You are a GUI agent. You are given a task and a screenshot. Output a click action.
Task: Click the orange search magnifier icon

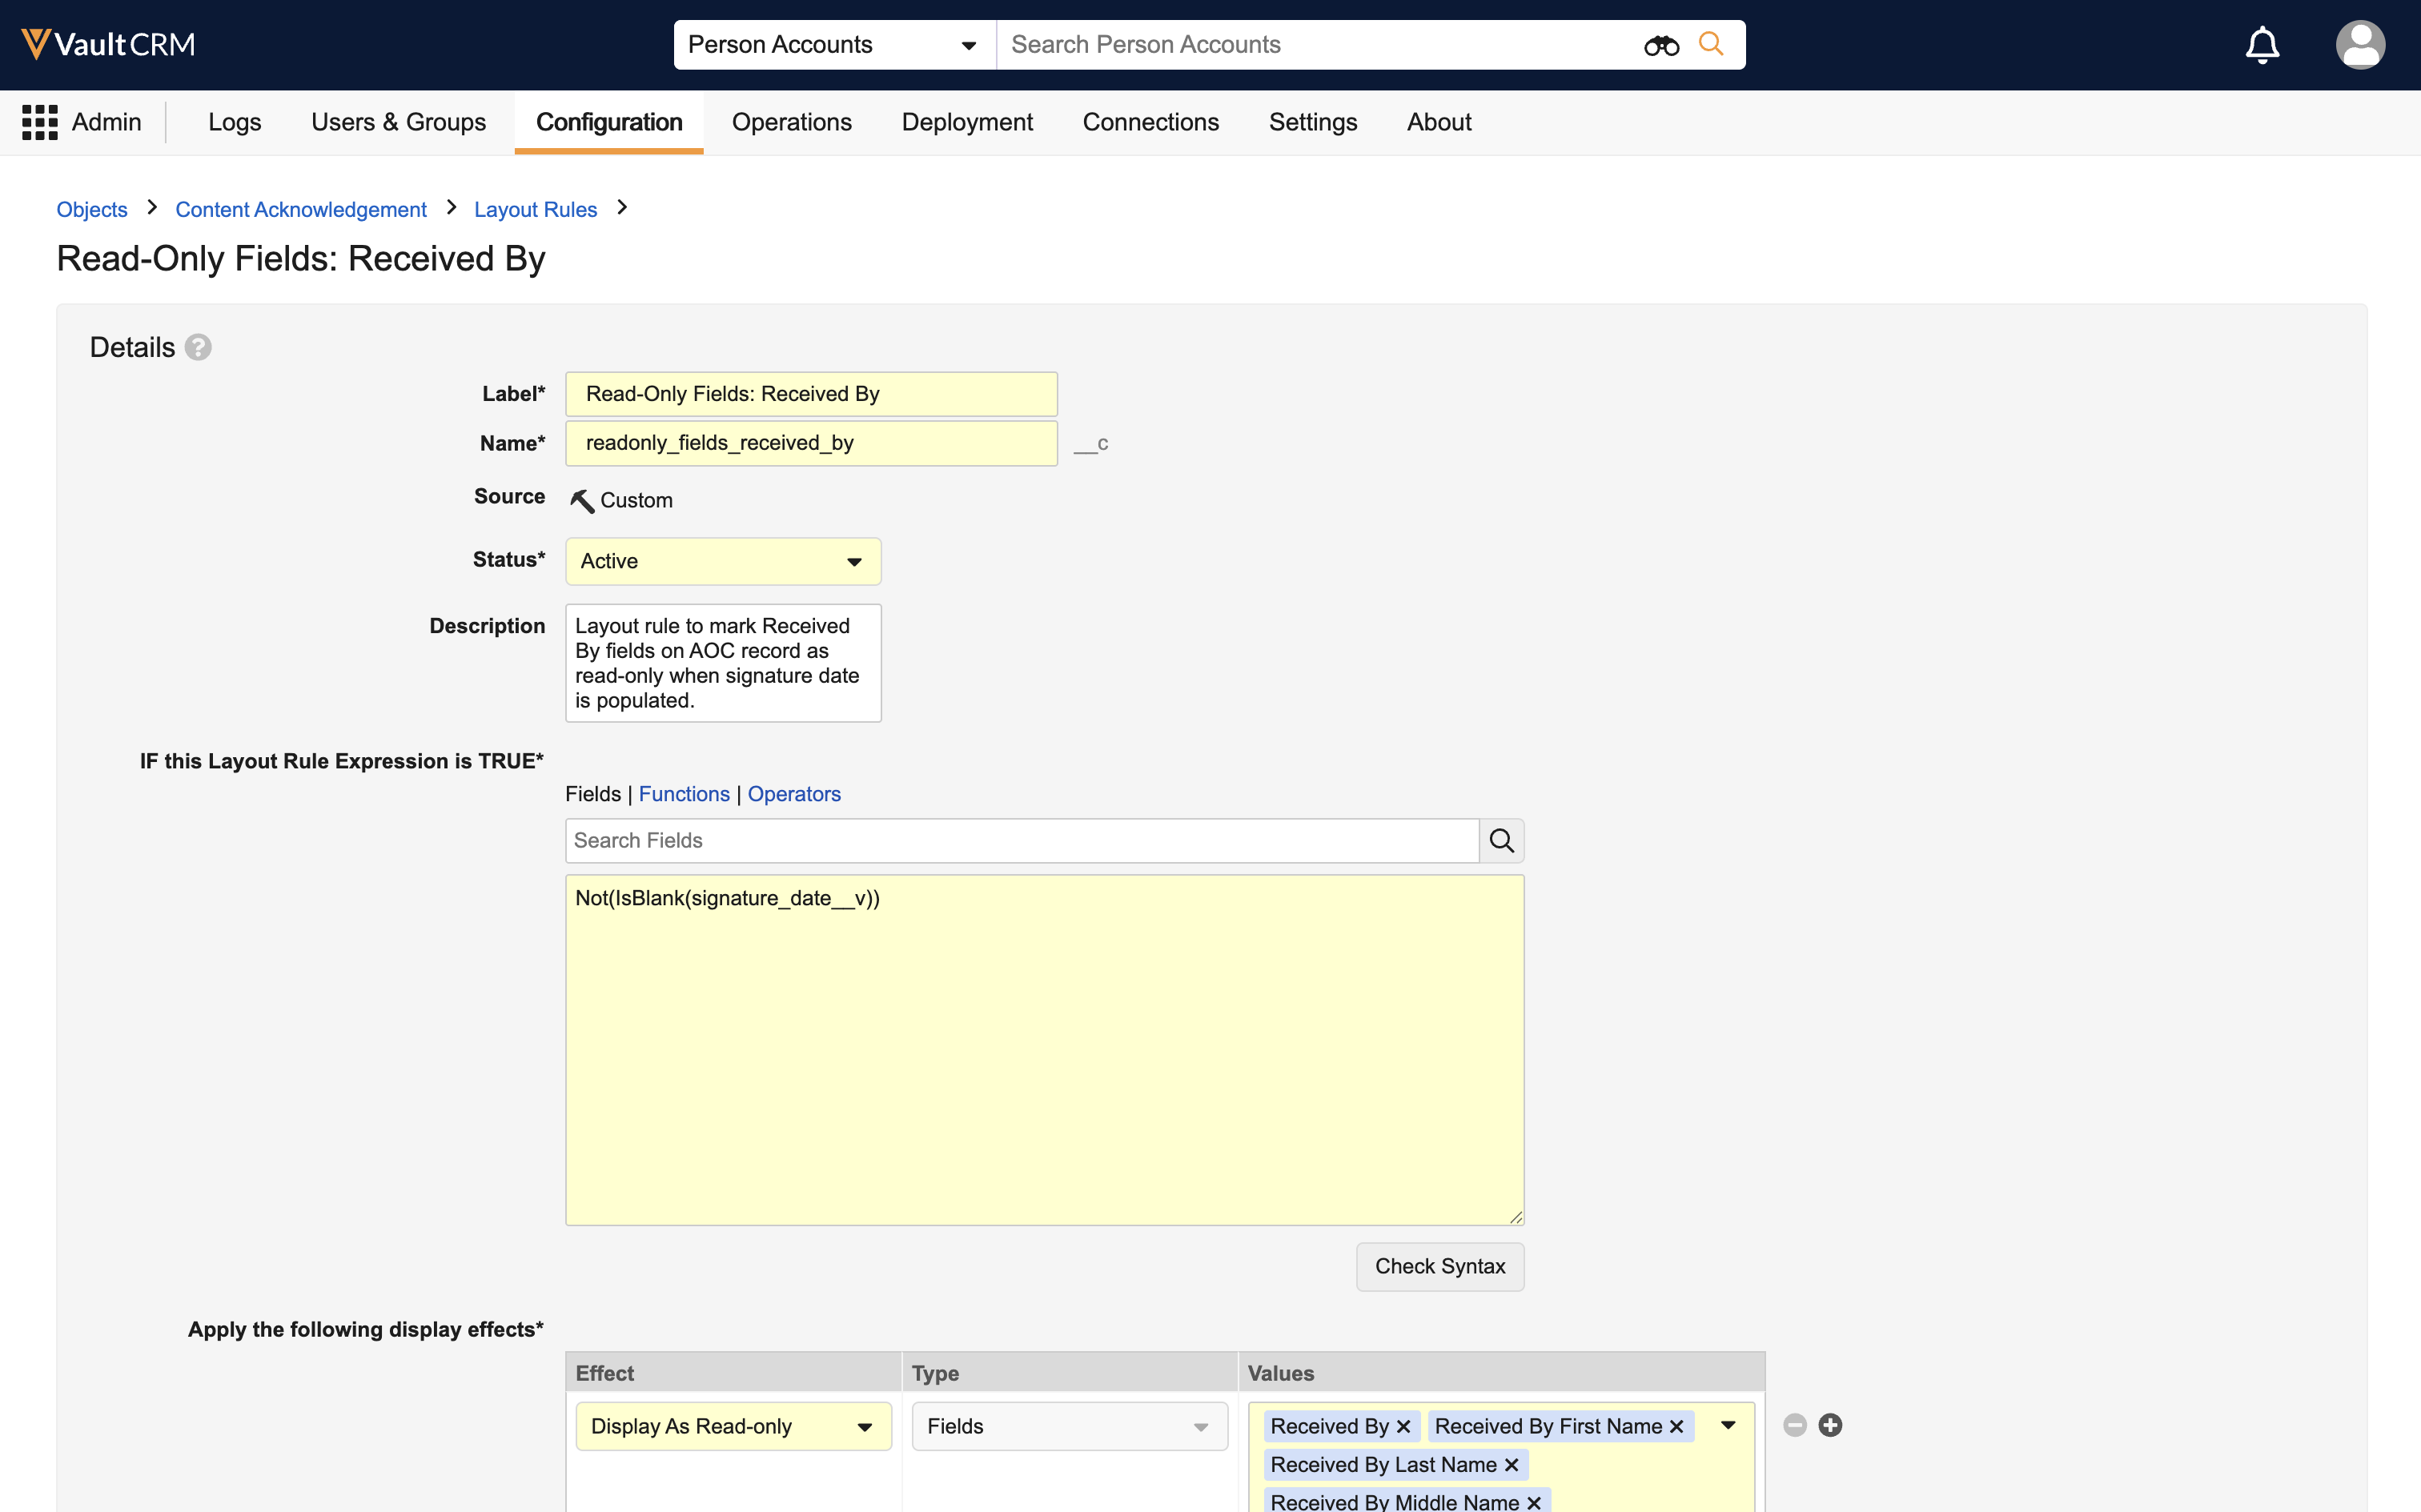pos(1711,45)
